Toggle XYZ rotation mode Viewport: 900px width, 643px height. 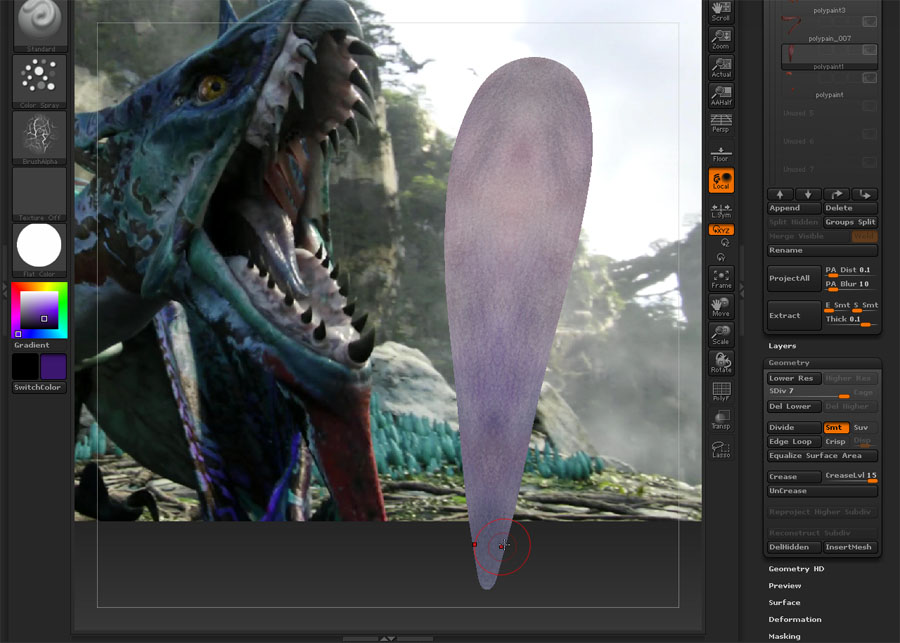tap(721, 230)
